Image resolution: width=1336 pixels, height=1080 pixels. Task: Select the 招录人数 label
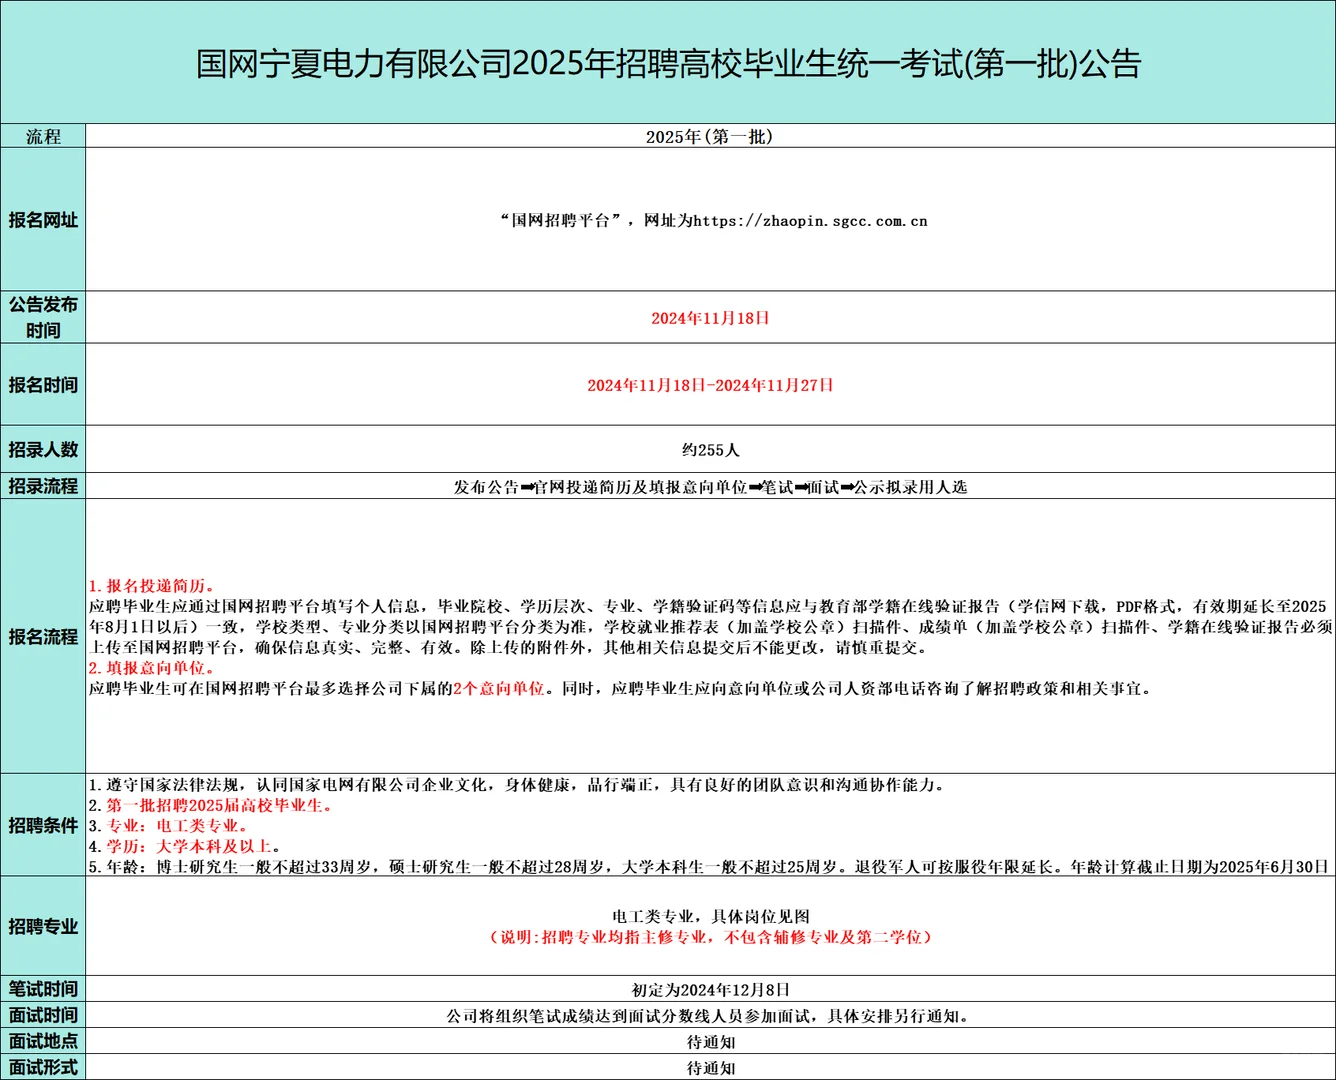point(43,450)
